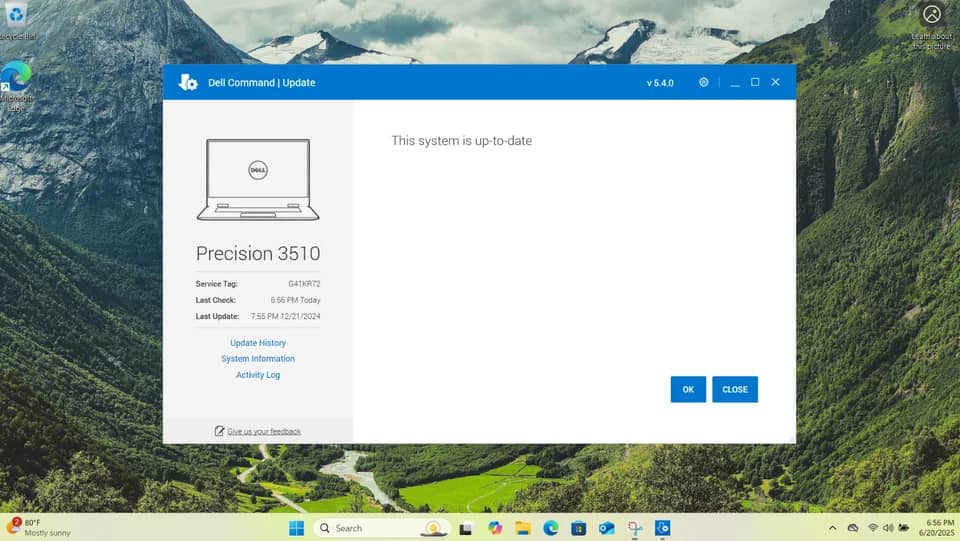This screenshot has height=541, width=960.
Task: Open the Update History link
Action: click(258, 343)
